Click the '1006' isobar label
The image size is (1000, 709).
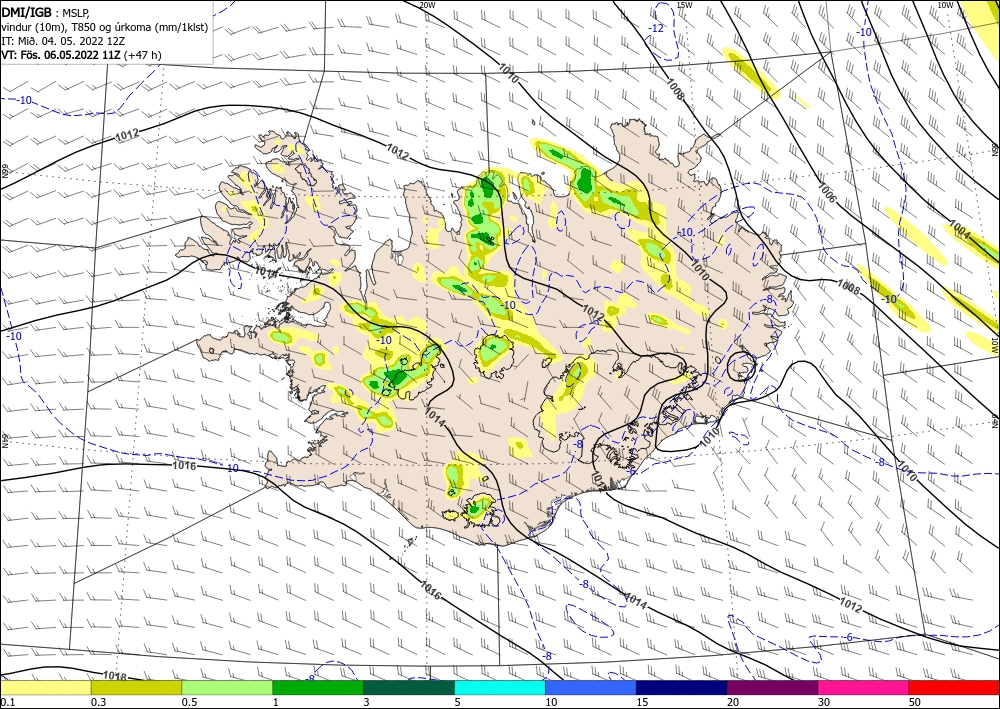(827, 193)
